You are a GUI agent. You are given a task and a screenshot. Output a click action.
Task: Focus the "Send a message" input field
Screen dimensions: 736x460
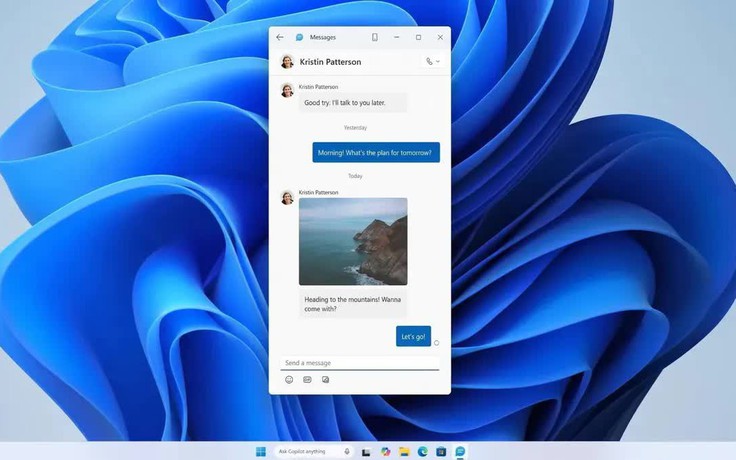point(360,363)
